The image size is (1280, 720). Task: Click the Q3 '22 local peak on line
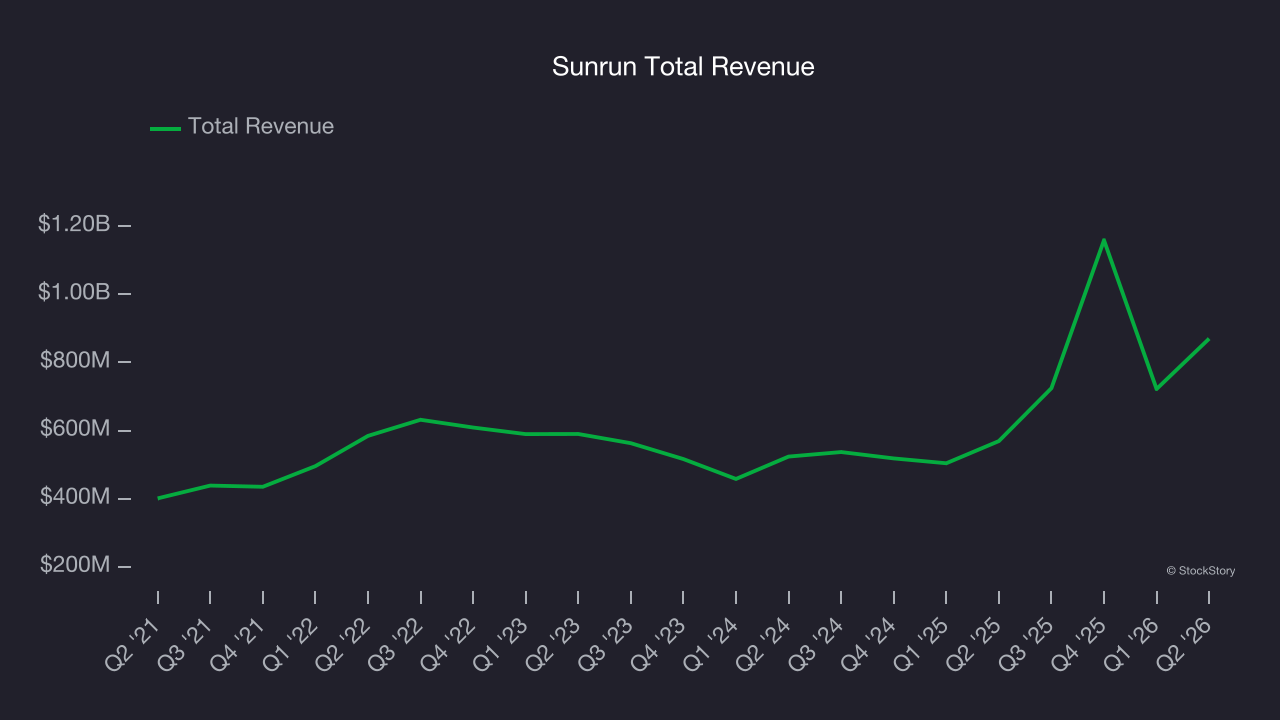pyautogui.click(x=421, y=420)
